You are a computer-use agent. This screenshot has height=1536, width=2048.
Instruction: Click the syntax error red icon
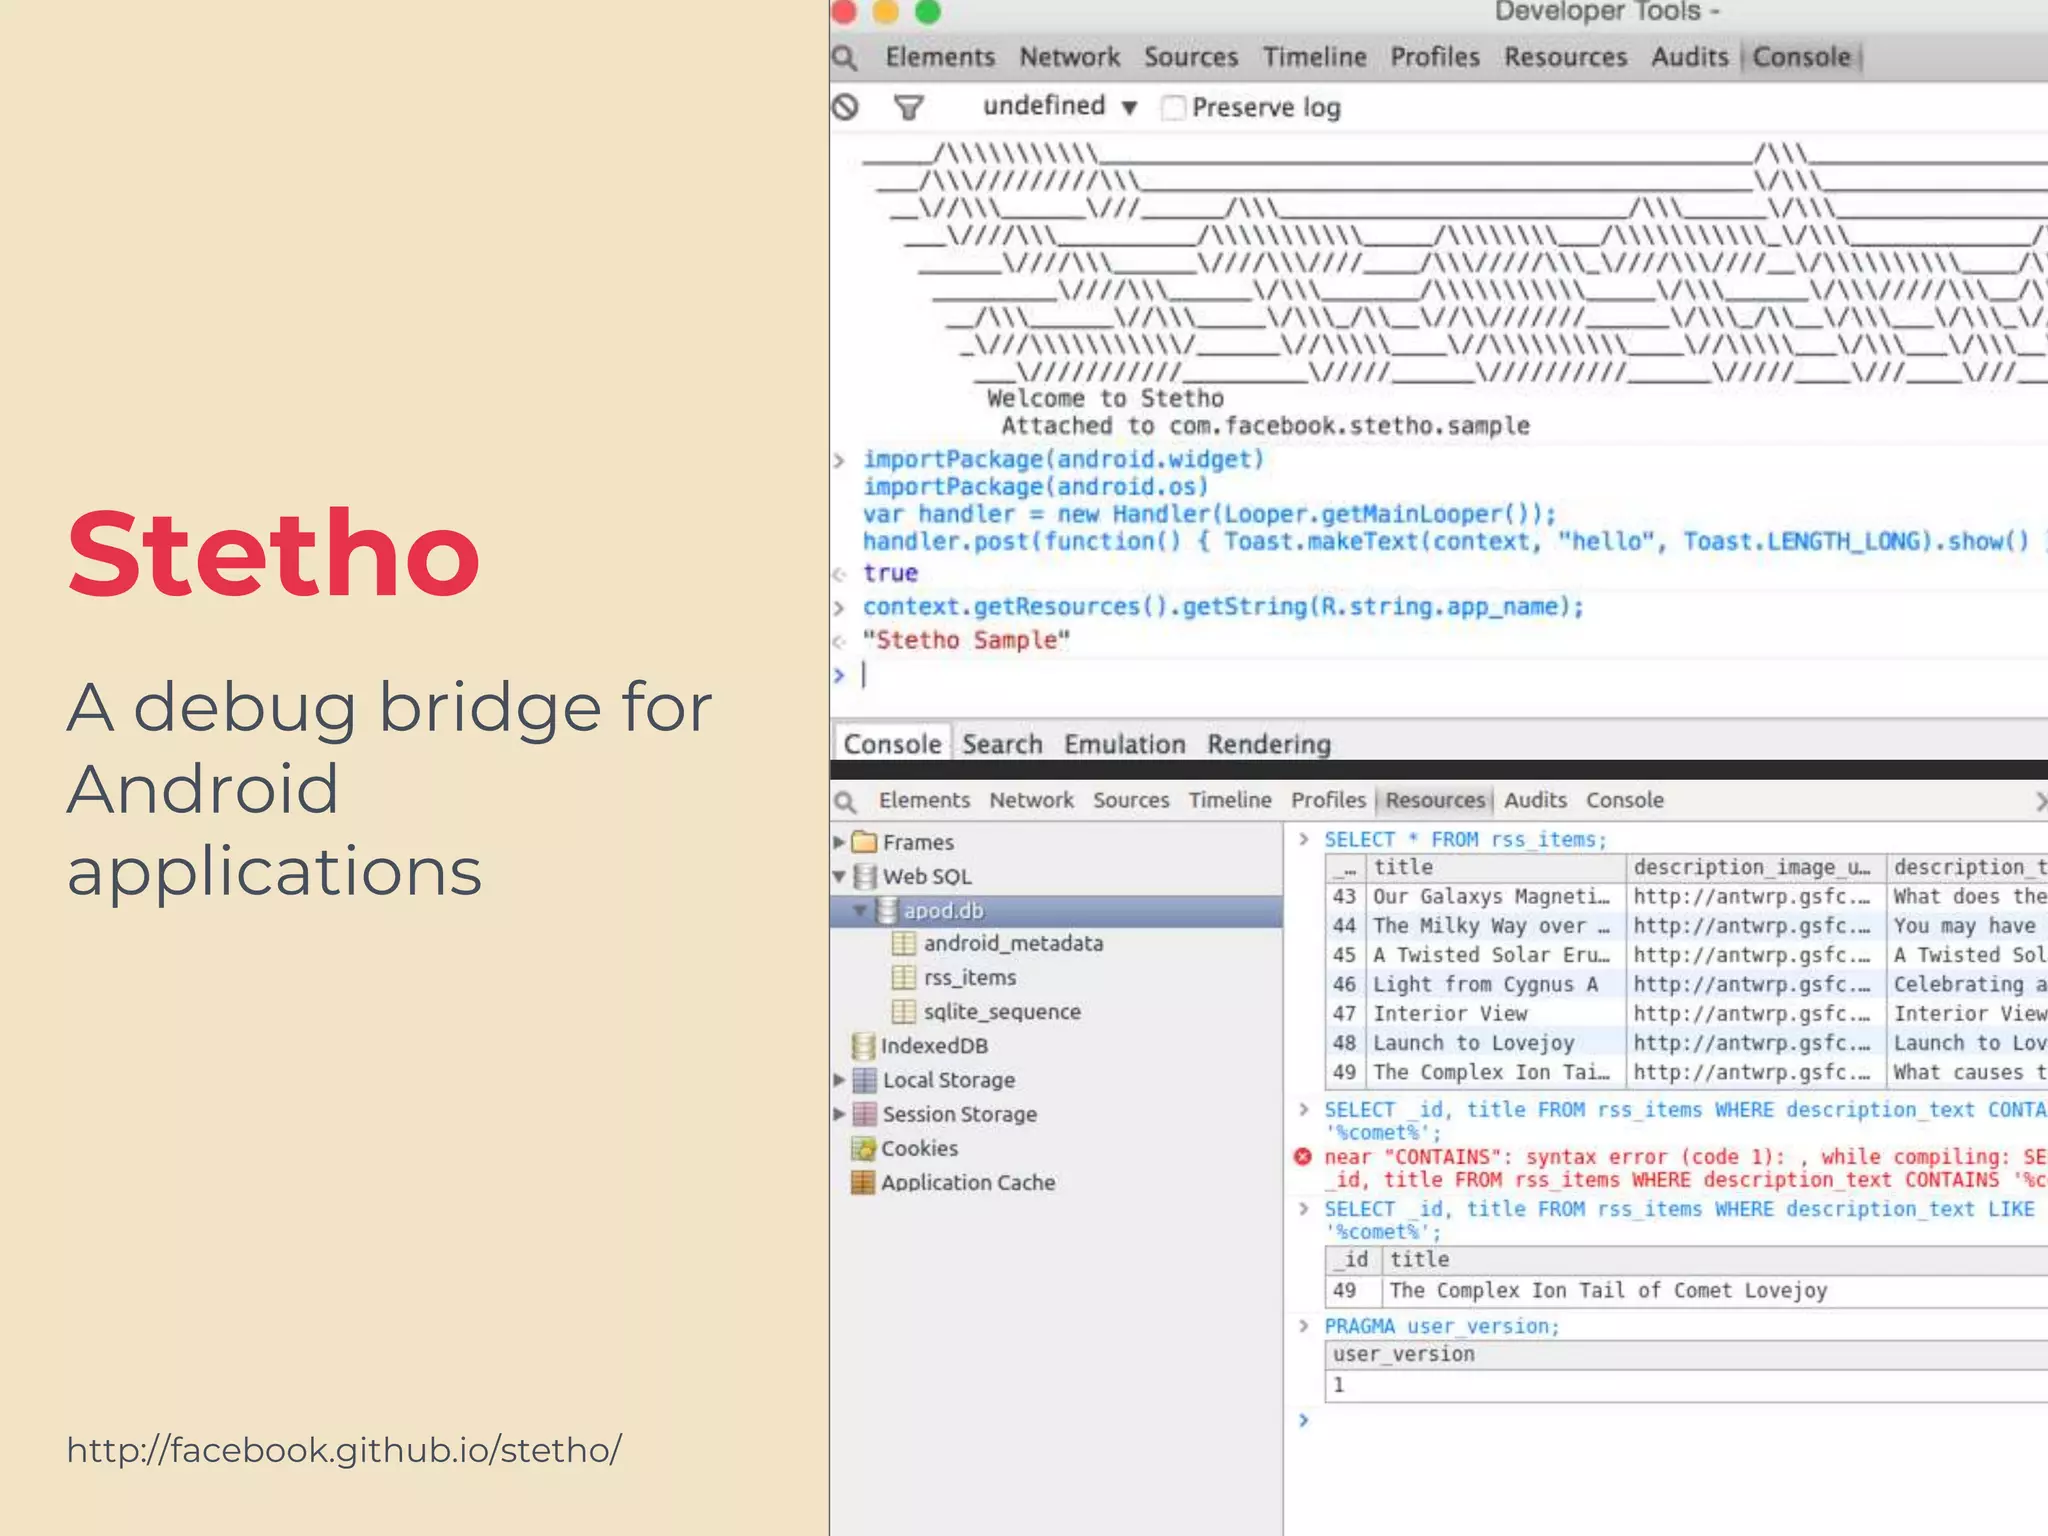point(1303,1157)
